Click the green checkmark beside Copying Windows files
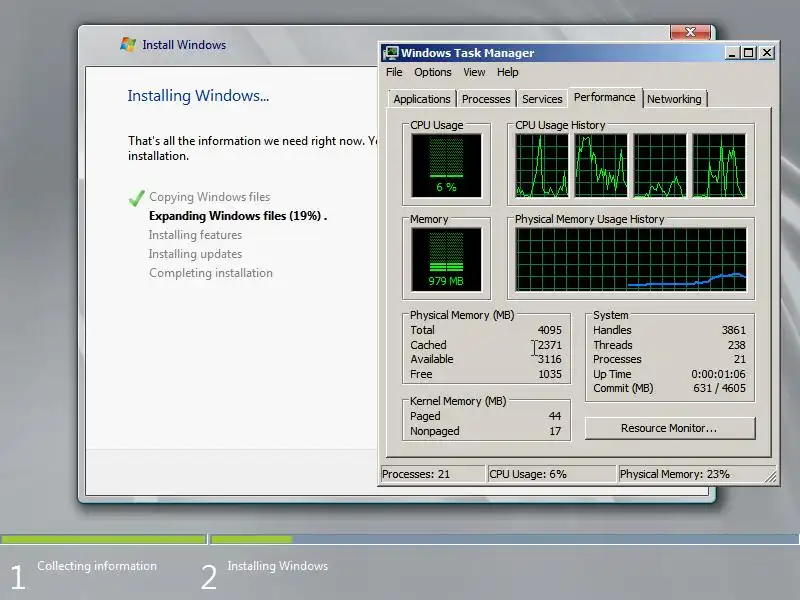This screenshot has width=800, height=600. pyautogui.click(x=136, y=198)
